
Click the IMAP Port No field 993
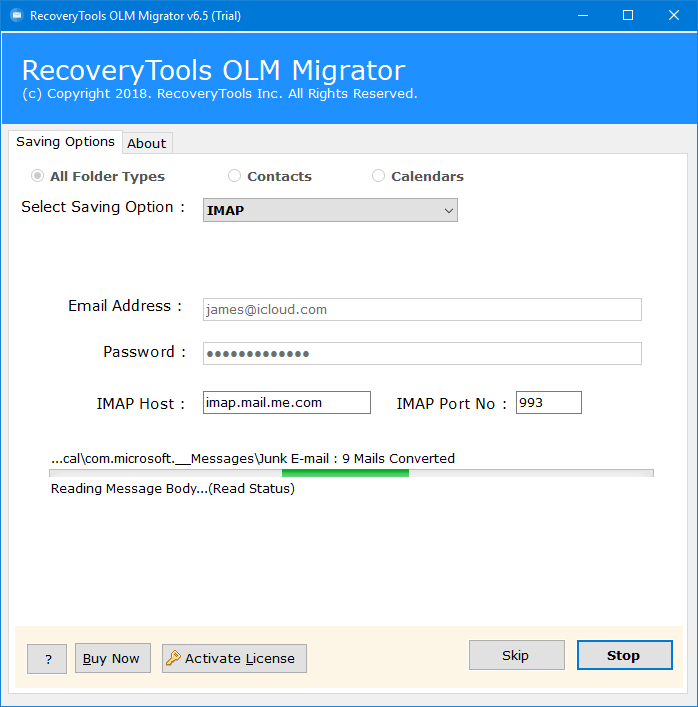pyautogui.click(x=549, y=403)
